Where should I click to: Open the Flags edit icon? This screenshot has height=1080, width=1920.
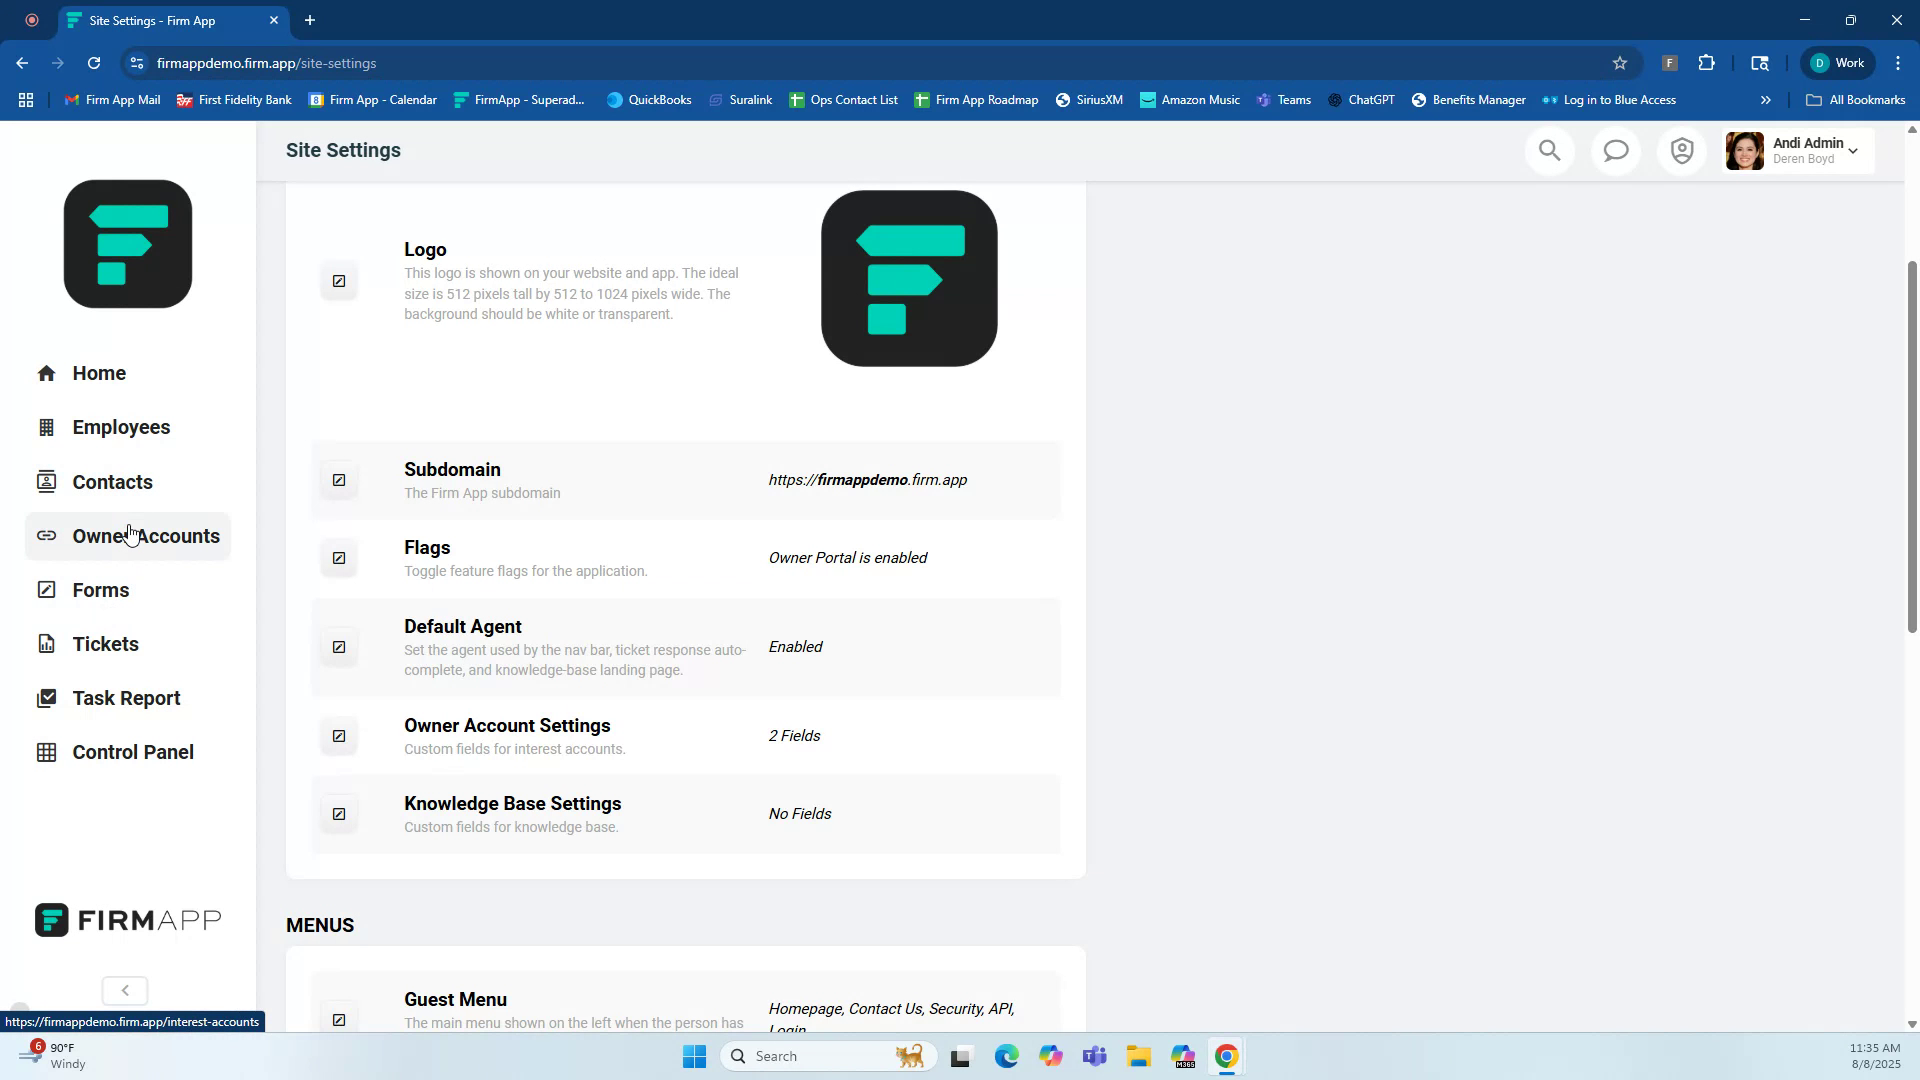(x=339, y=557)
